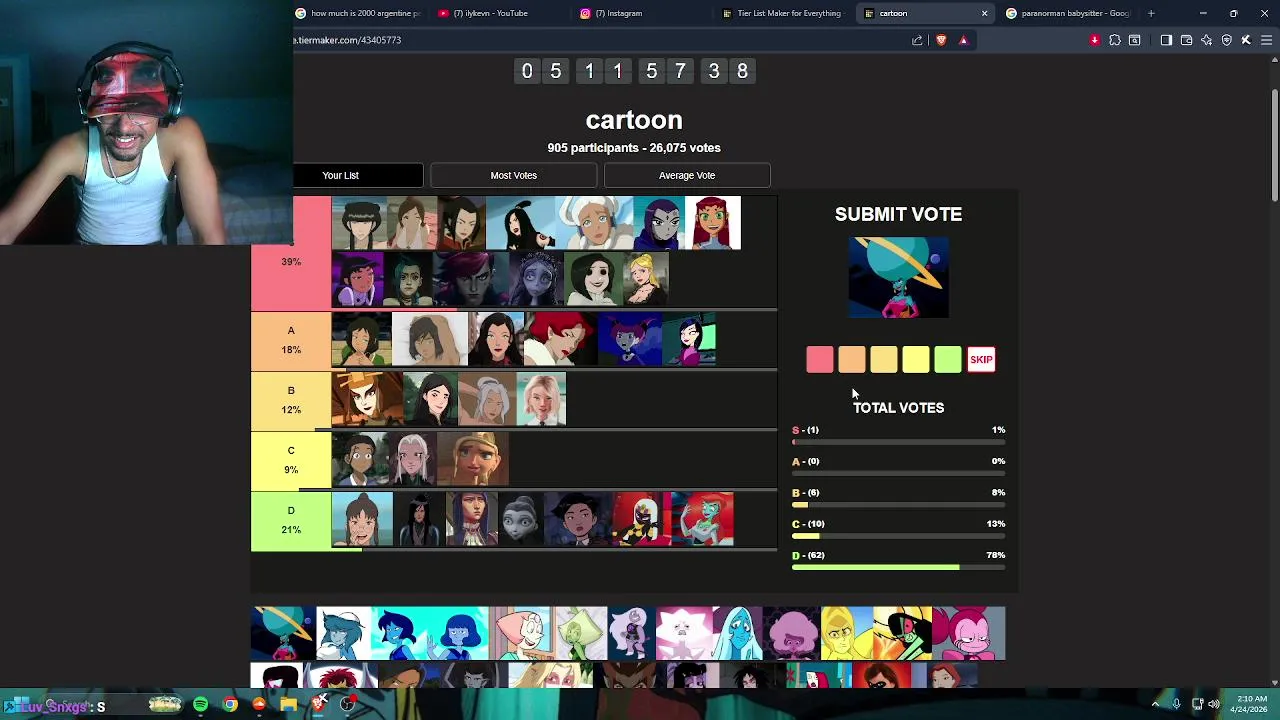Viewport: 1280px width, 720px height.
Task: Select the white-haired Lapis thumbnail in queue
Action: click(x=343, y=633)
